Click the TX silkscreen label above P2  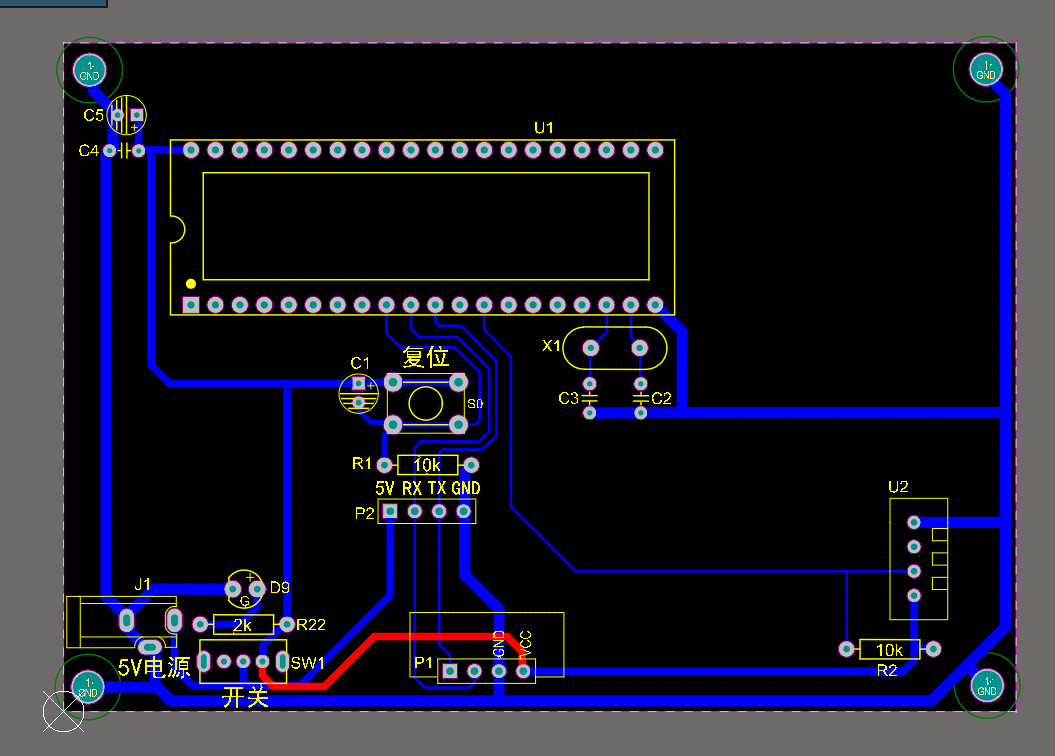pyautogui.click(x=437, y=488)
